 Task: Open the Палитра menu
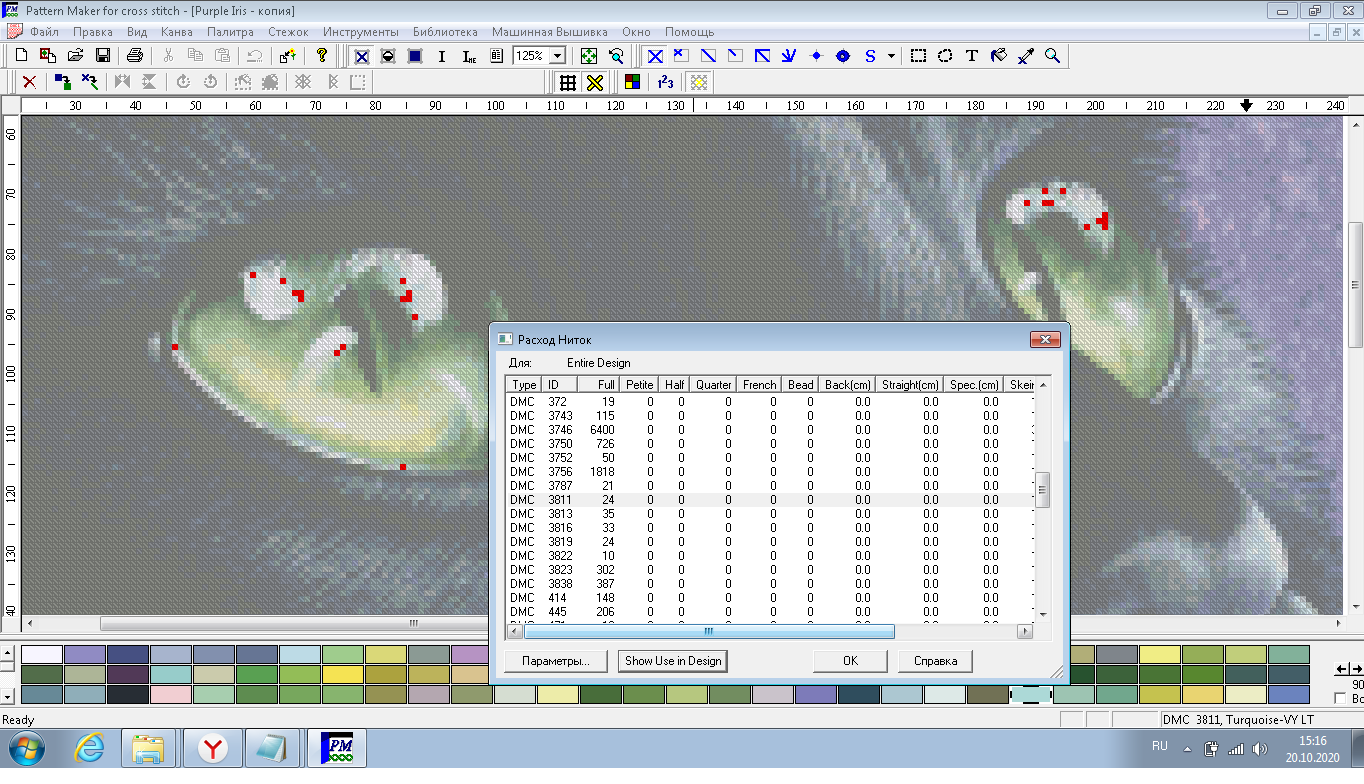tap(230, 32)
